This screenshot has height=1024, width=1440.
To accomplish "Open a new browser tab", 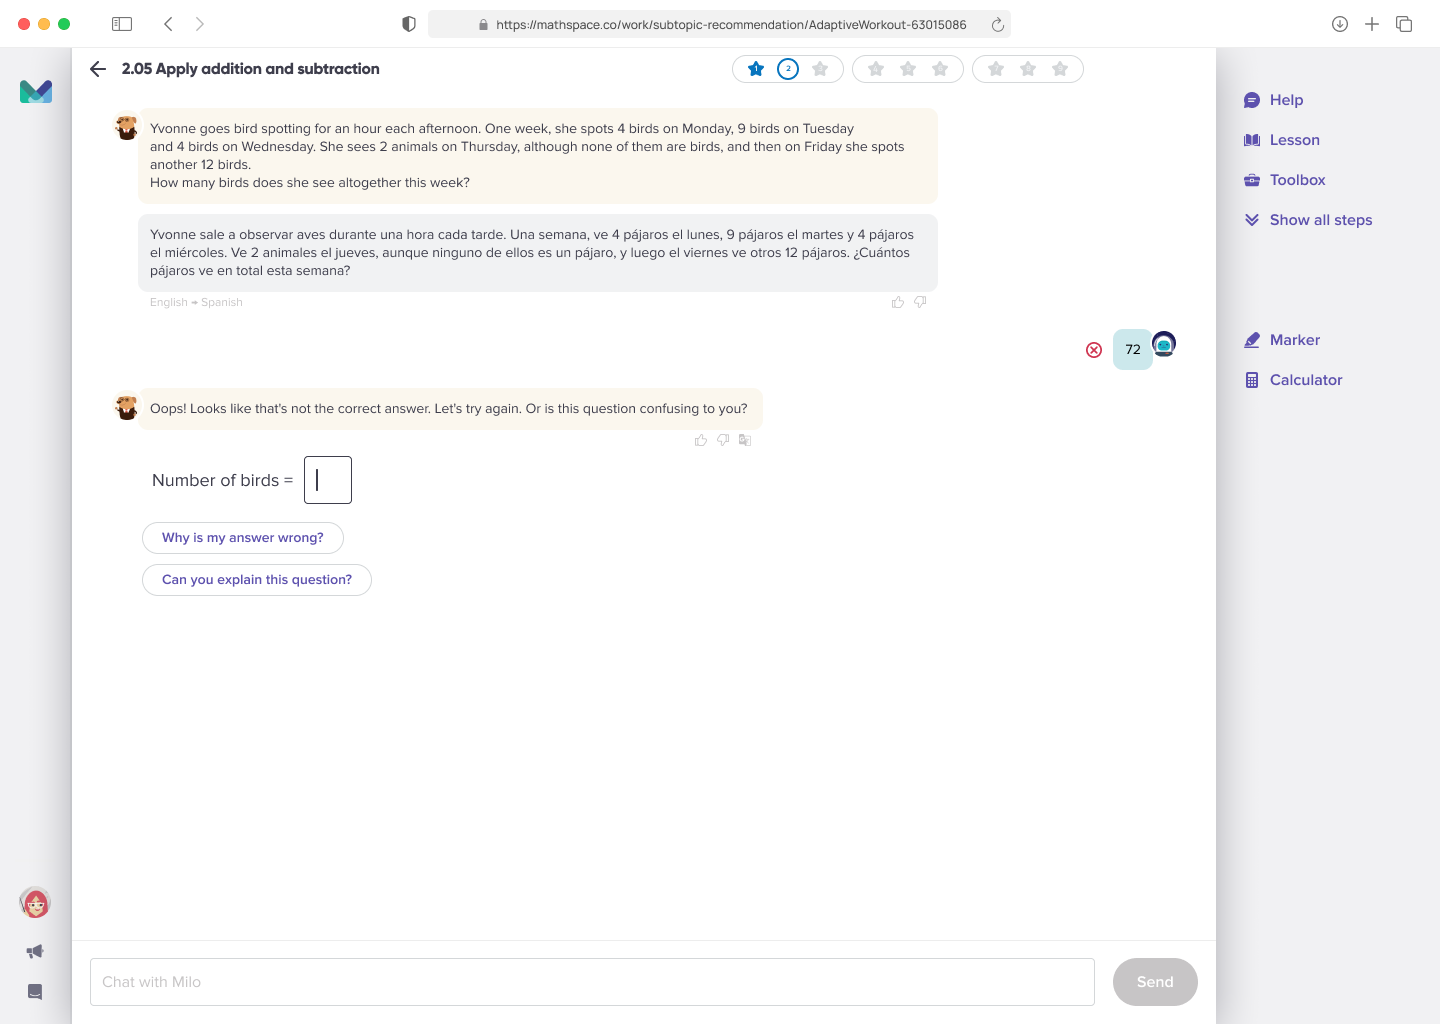I will [1372, 24].
